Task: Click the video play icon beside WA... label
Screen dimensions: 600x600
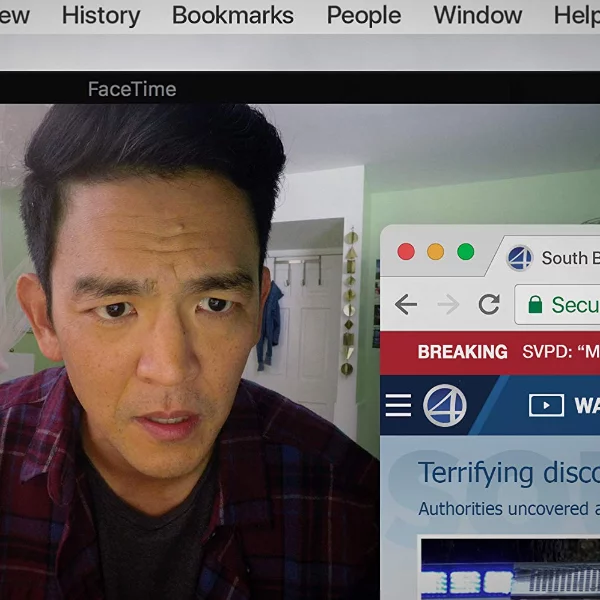Action: tap(546, 405)
